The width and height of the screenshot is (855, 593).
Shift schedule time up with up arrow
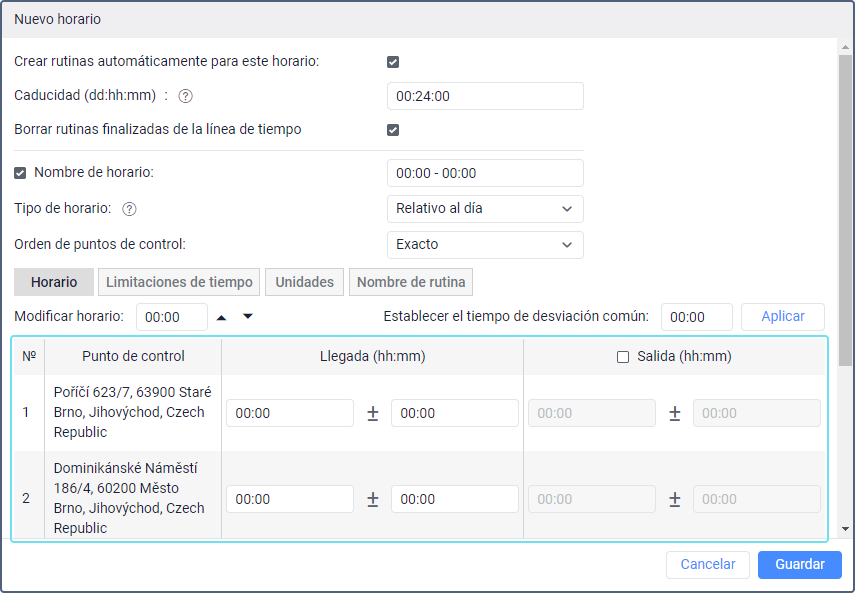pyautogui.click(x=222, y=317)
